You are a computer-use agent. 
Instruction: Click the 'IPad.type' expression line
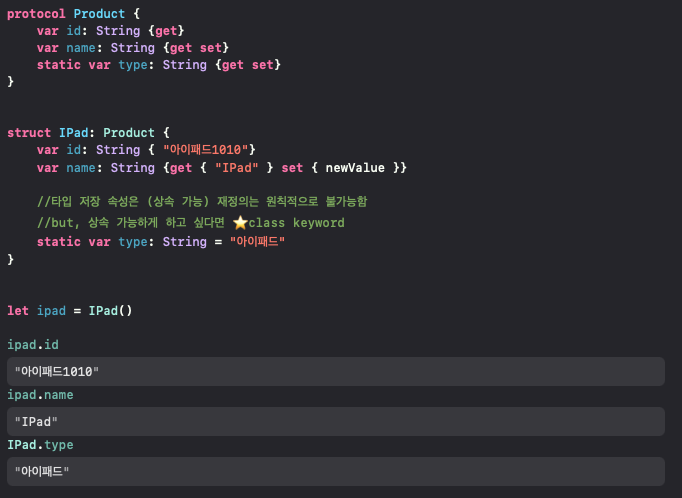click(x=40, y=445)
